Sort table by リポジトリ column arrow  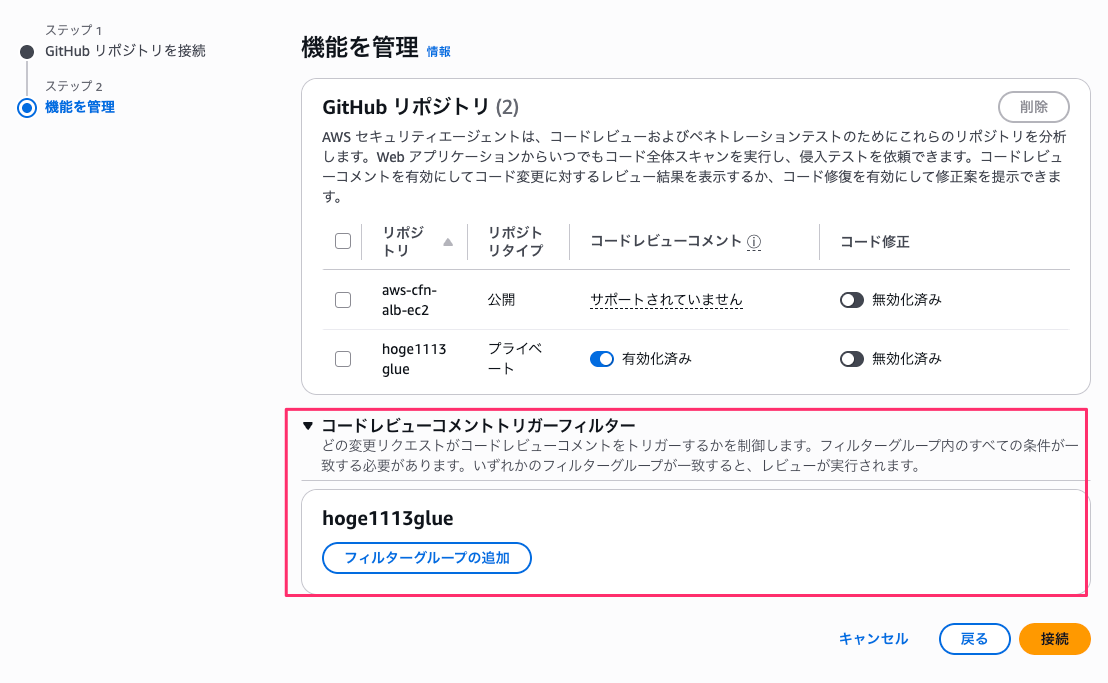click(447, 242)
